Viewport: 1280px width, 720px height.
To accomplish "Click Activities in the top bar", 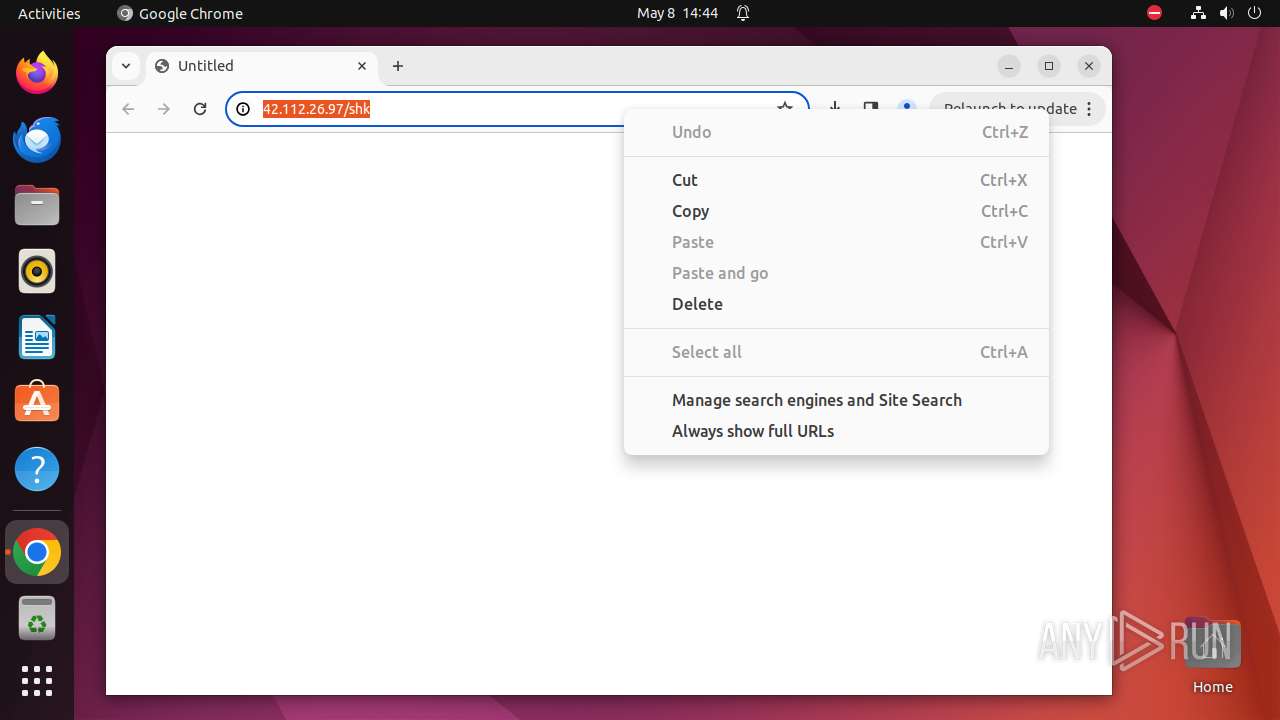I will 49,13.
